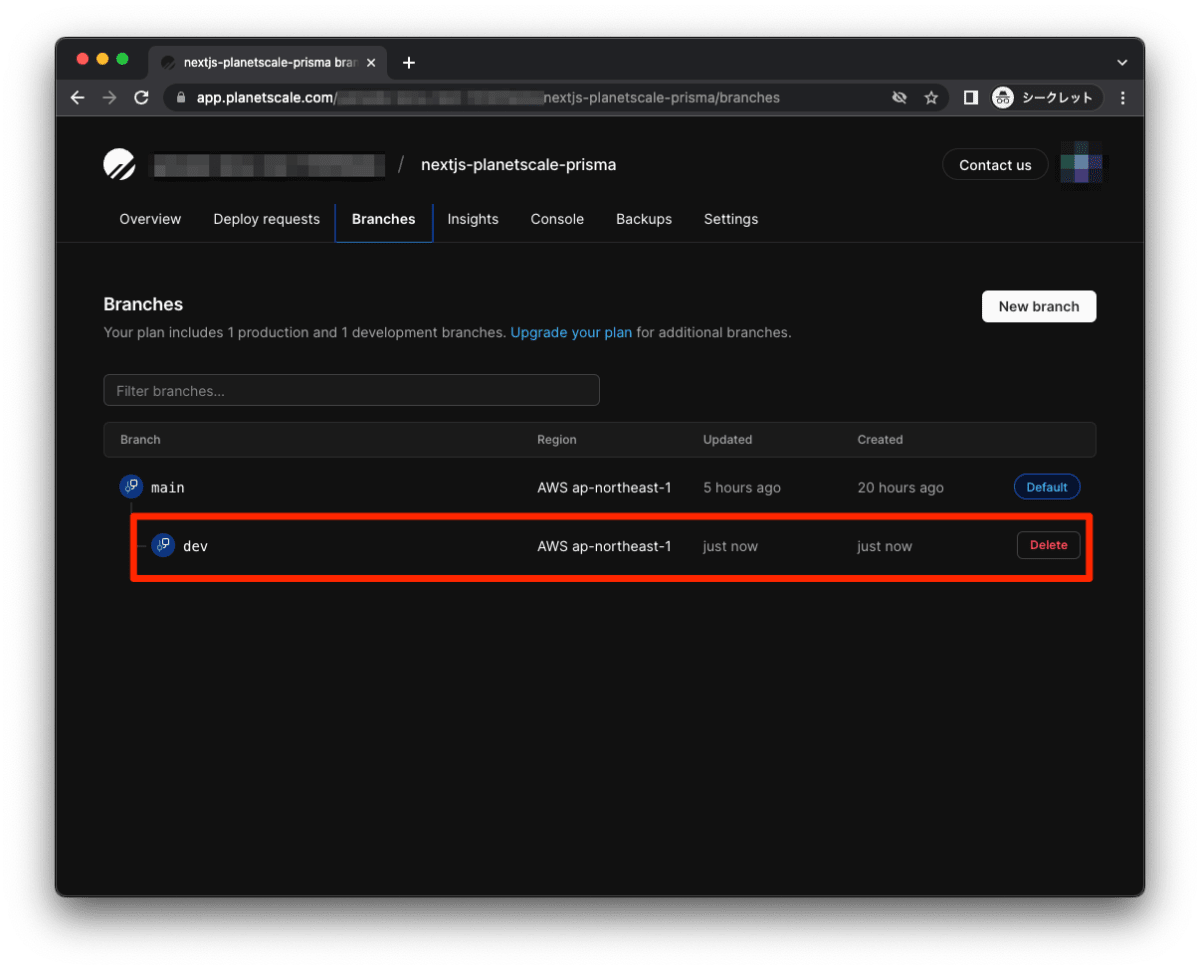The height and width of the screenshot is (970, 1200).
Task: Click the browser forward arrow
Action: tap(109, 98)
